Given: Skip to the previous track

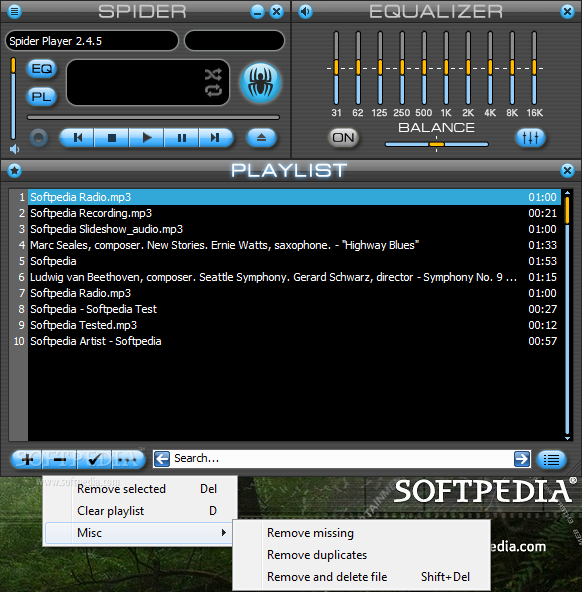Looking at the screenshot, I should 77,138.
